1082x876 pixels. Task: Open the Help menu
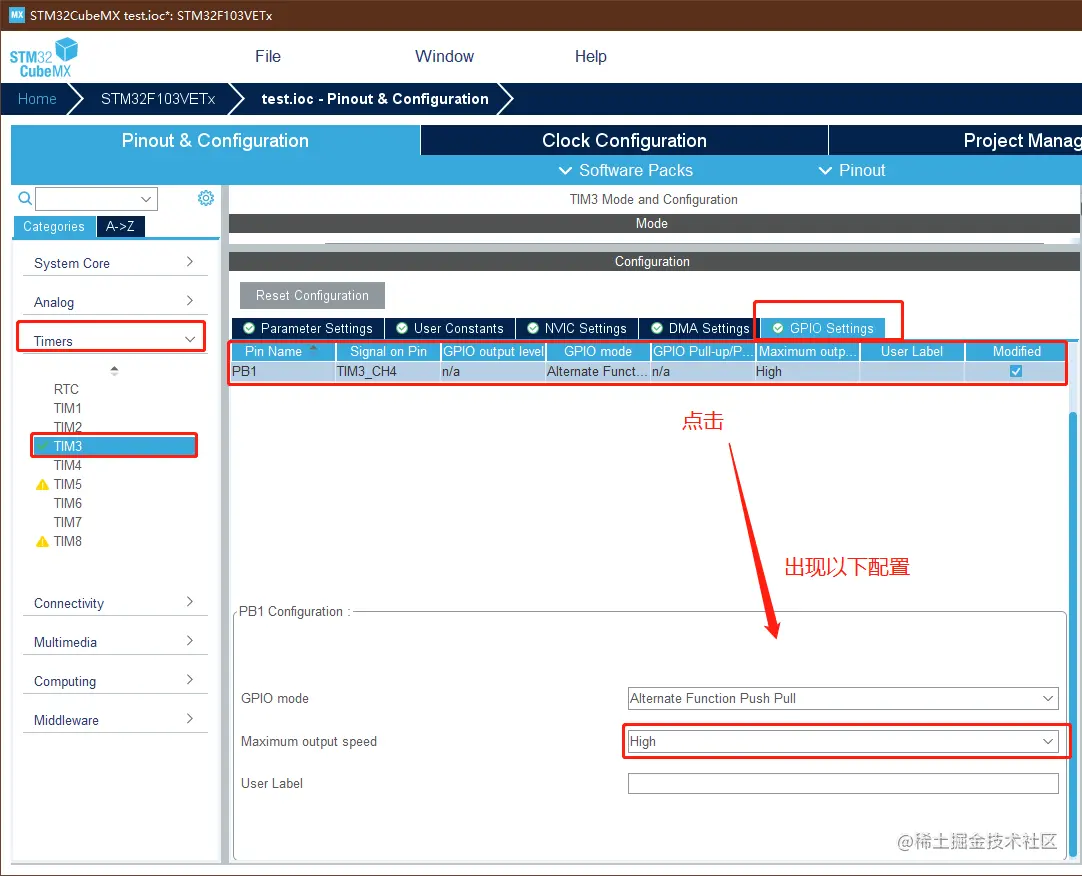591,57
